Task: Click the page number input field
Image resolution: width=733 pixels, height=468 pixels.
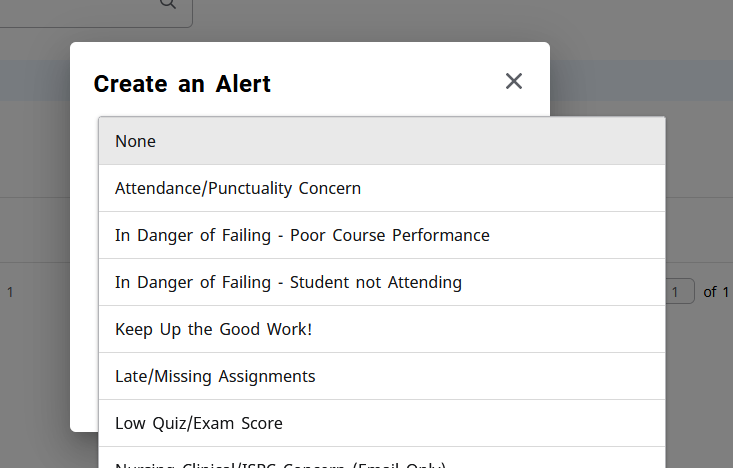Action: (680, 292)
